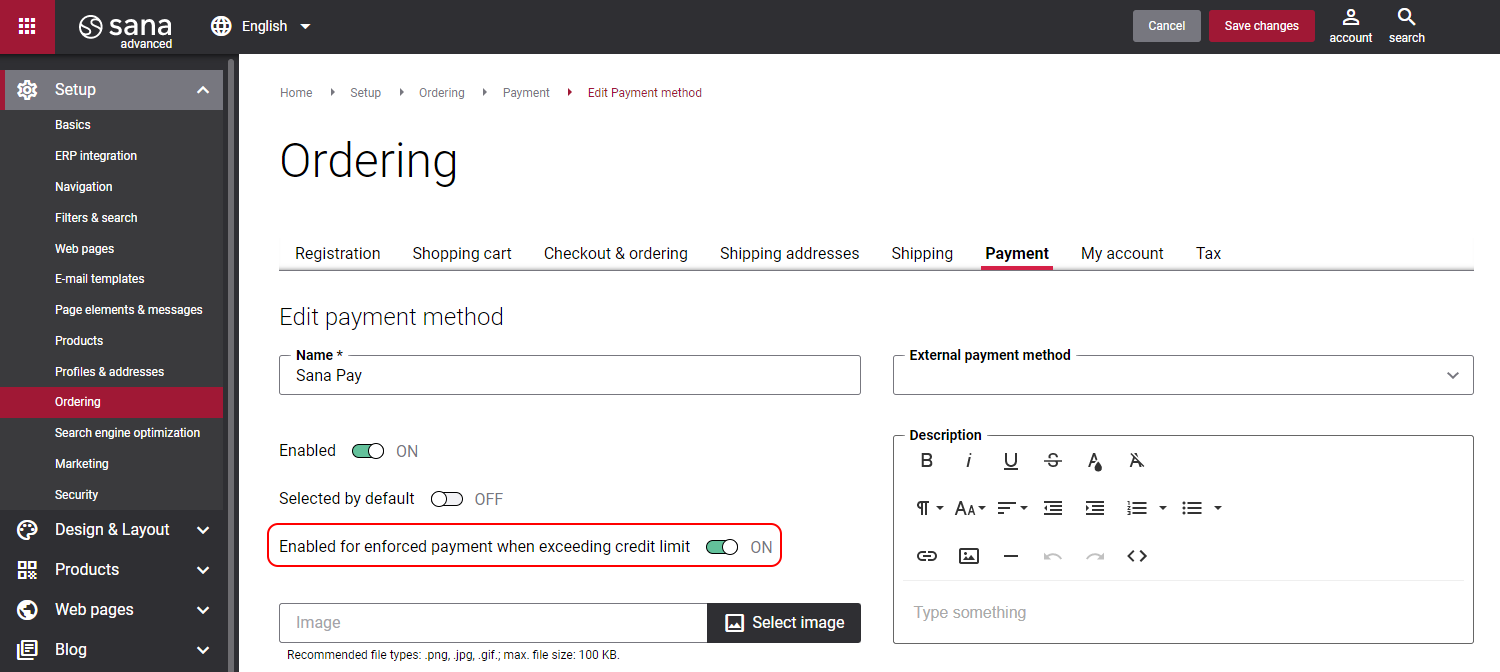Go to Home breadcrumb link
This screenshot has width=1500, height=672.
point(296,93)
